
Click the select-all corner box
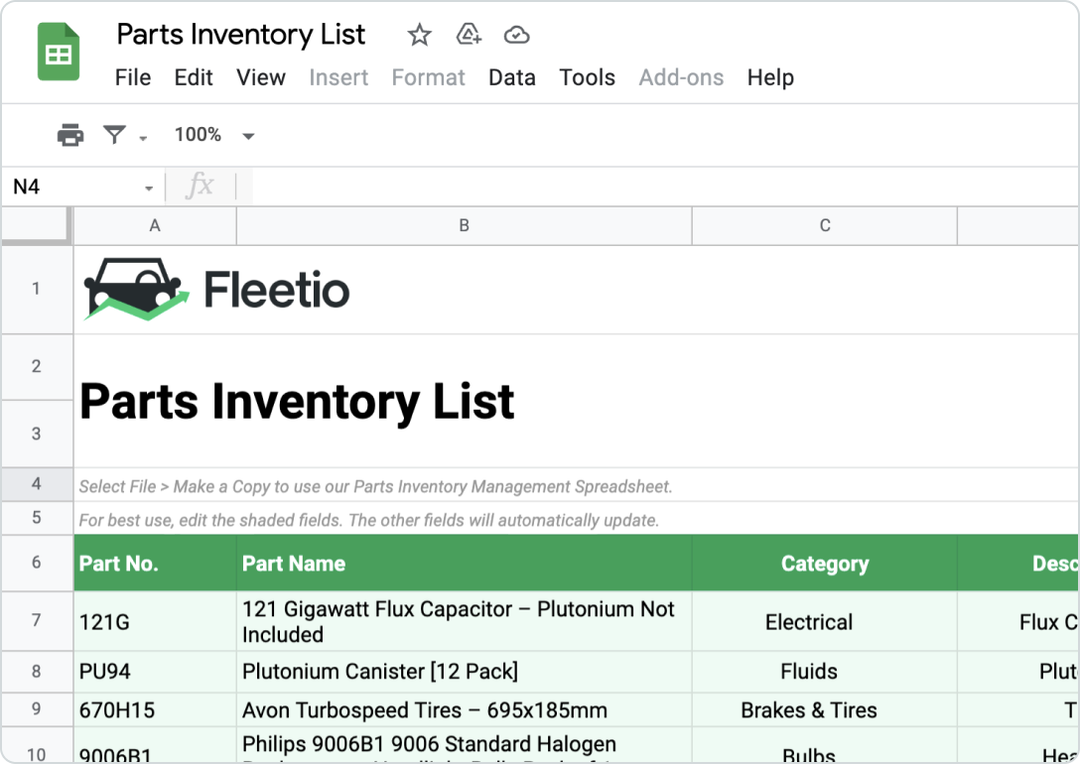point(36,226)
